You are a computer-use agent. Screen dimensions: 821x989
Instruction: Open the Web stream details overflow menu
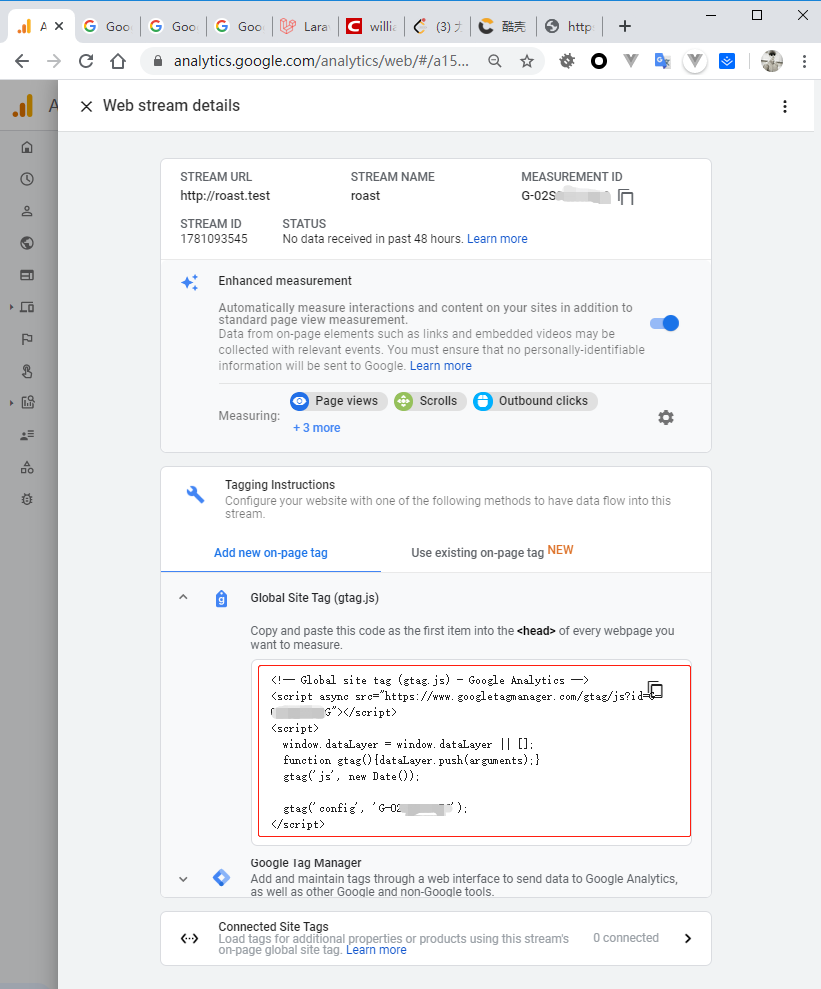click(x=785, y=105)
